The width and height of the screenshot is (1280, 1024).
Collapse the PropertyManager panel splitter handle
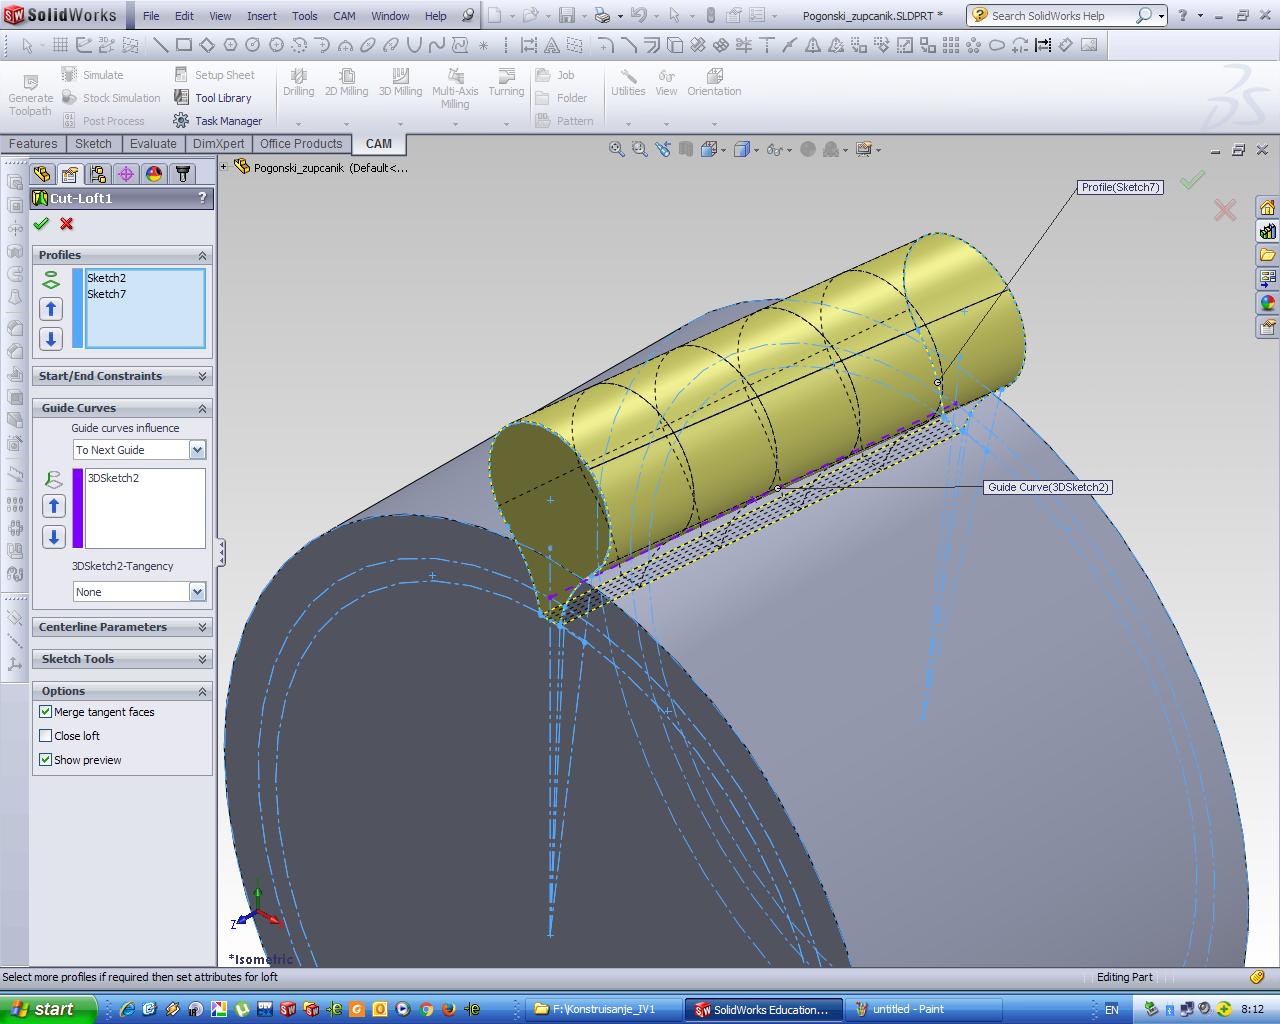221,552
